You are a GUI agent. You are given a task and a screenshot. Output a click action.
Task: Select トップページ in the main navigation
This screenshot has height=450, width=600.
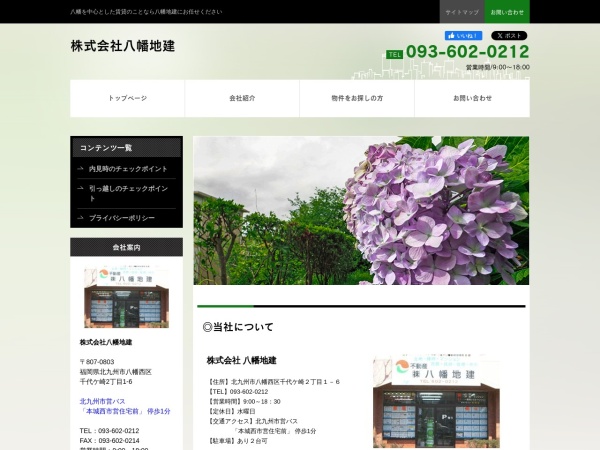(x=127, y=98)
